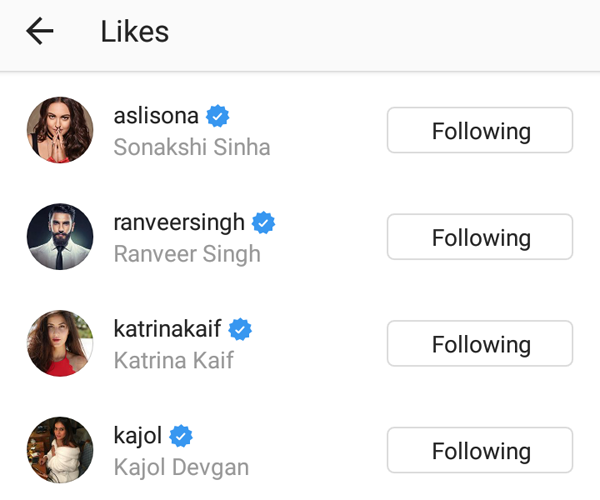Toggle the Following button for katrinakaif
The image size is (600, 500).
(x=480, y=345)
